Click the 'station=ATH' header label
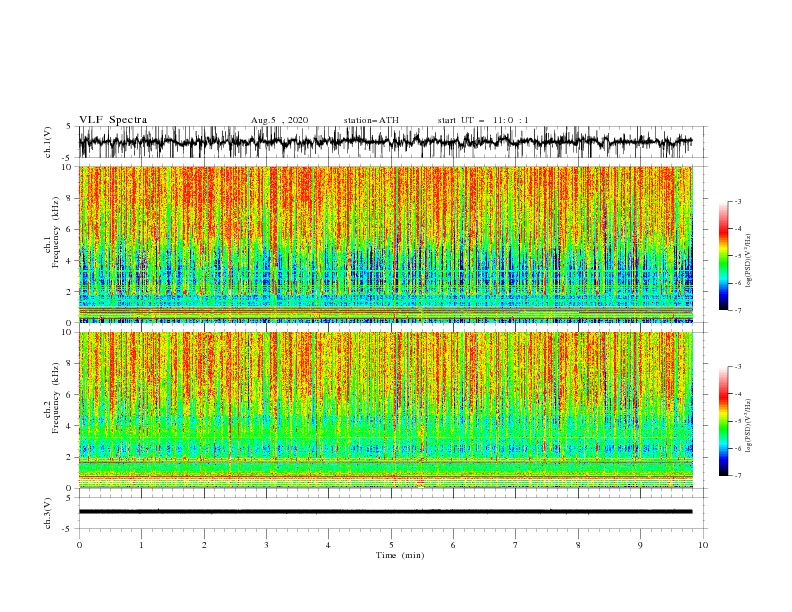 pyautogui.click(x=371, y=120)
